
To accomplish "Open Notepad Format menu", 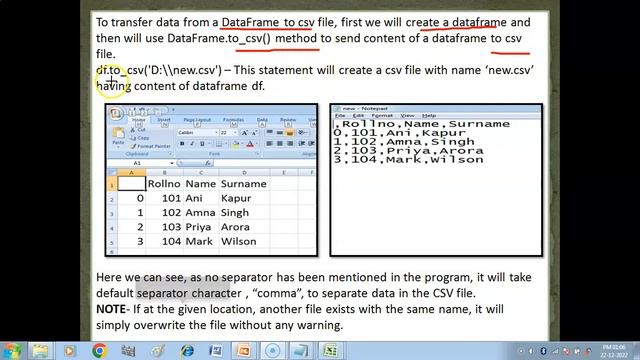I will [x=382, y=116].
